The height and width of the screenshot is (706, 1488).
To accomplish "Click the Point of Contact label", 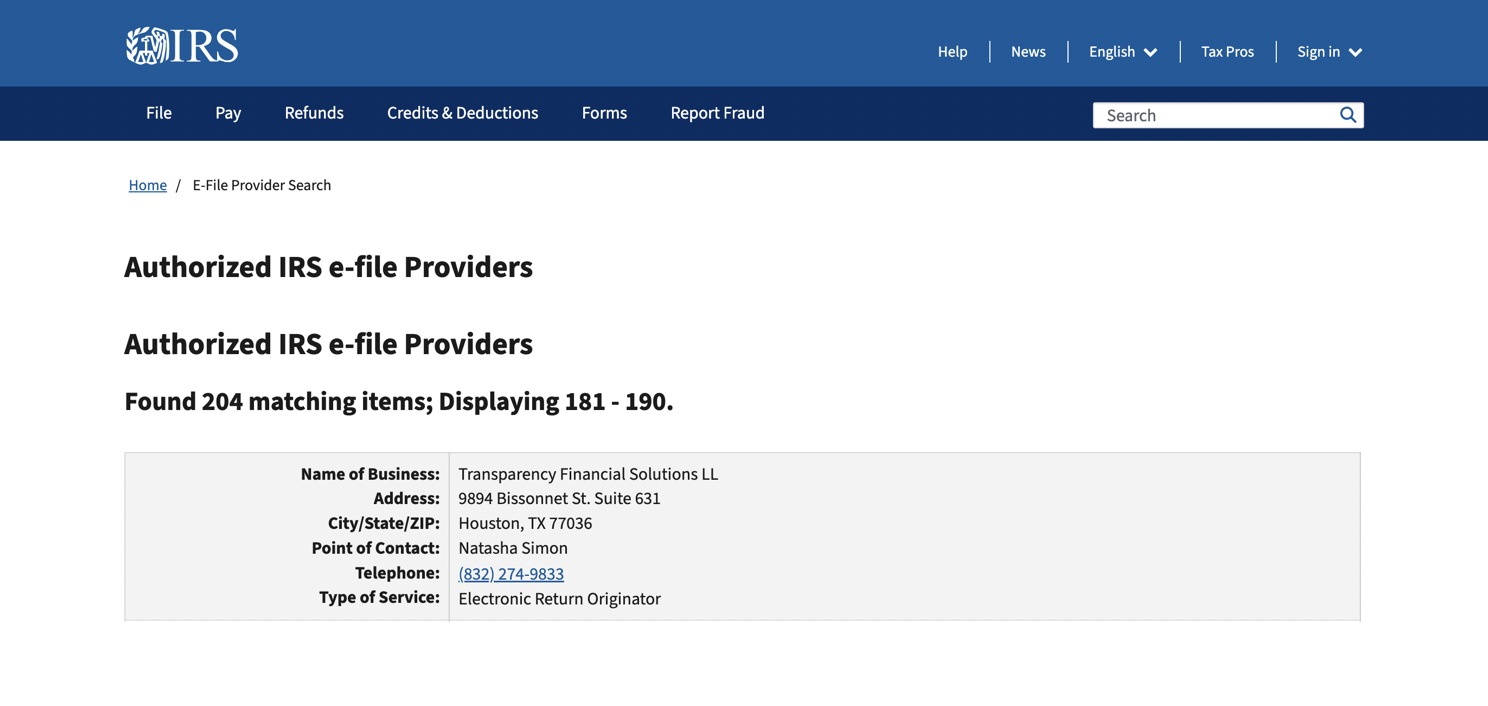I will pyautogui.click(x=375, y=548).
